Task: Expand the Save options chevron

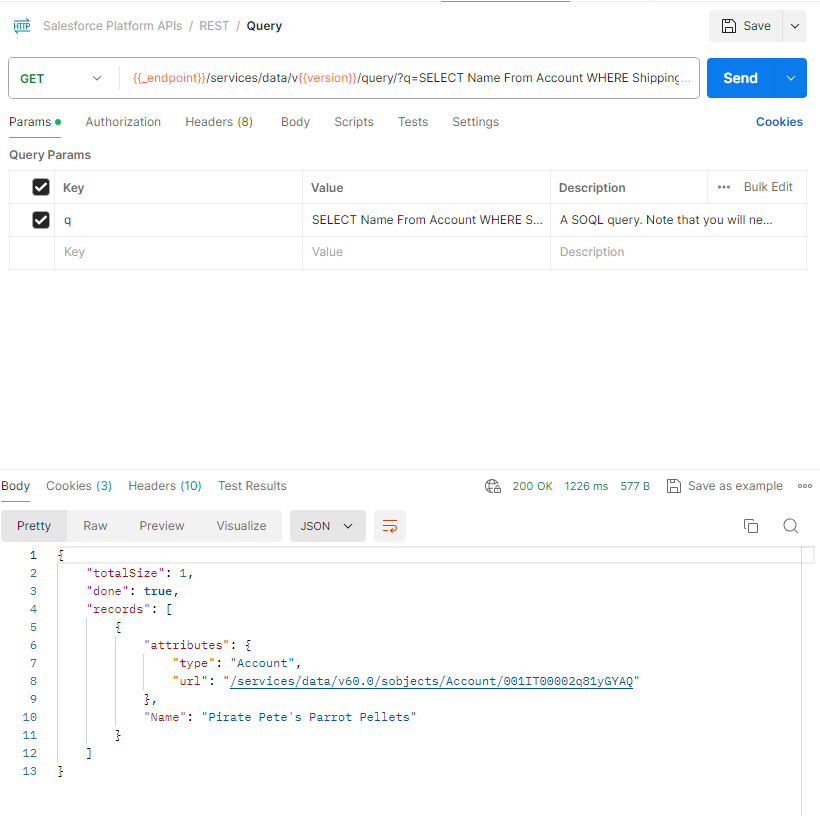Action: [x=794, y=26]
